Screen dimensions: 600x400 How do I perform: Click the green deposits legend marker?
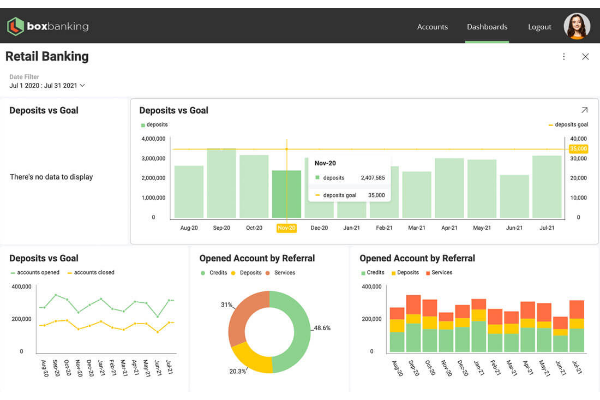(x=143, y=125)
